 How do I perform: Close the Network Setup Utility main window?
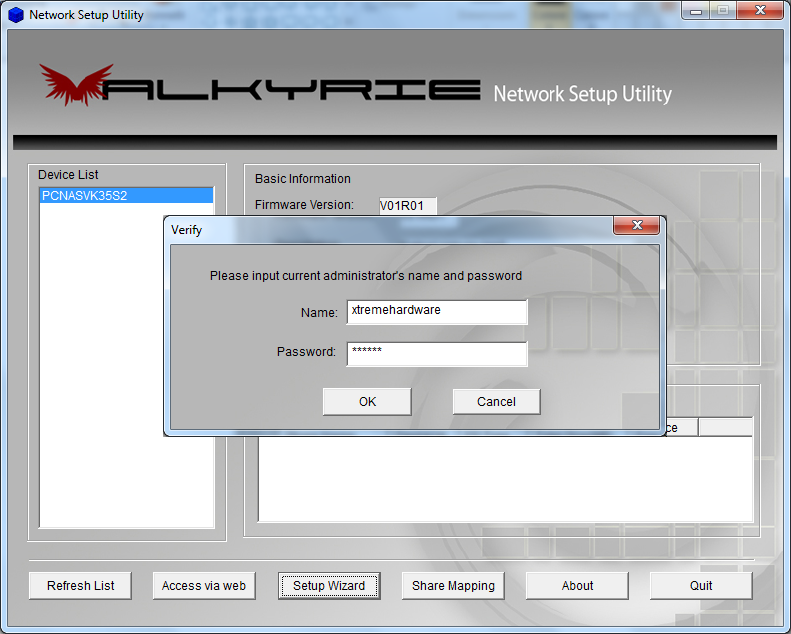point(759,12)
